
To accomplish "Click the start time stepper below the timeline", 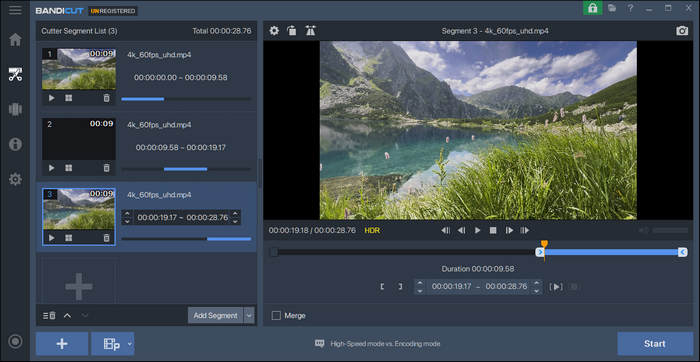I will (419, 287).
